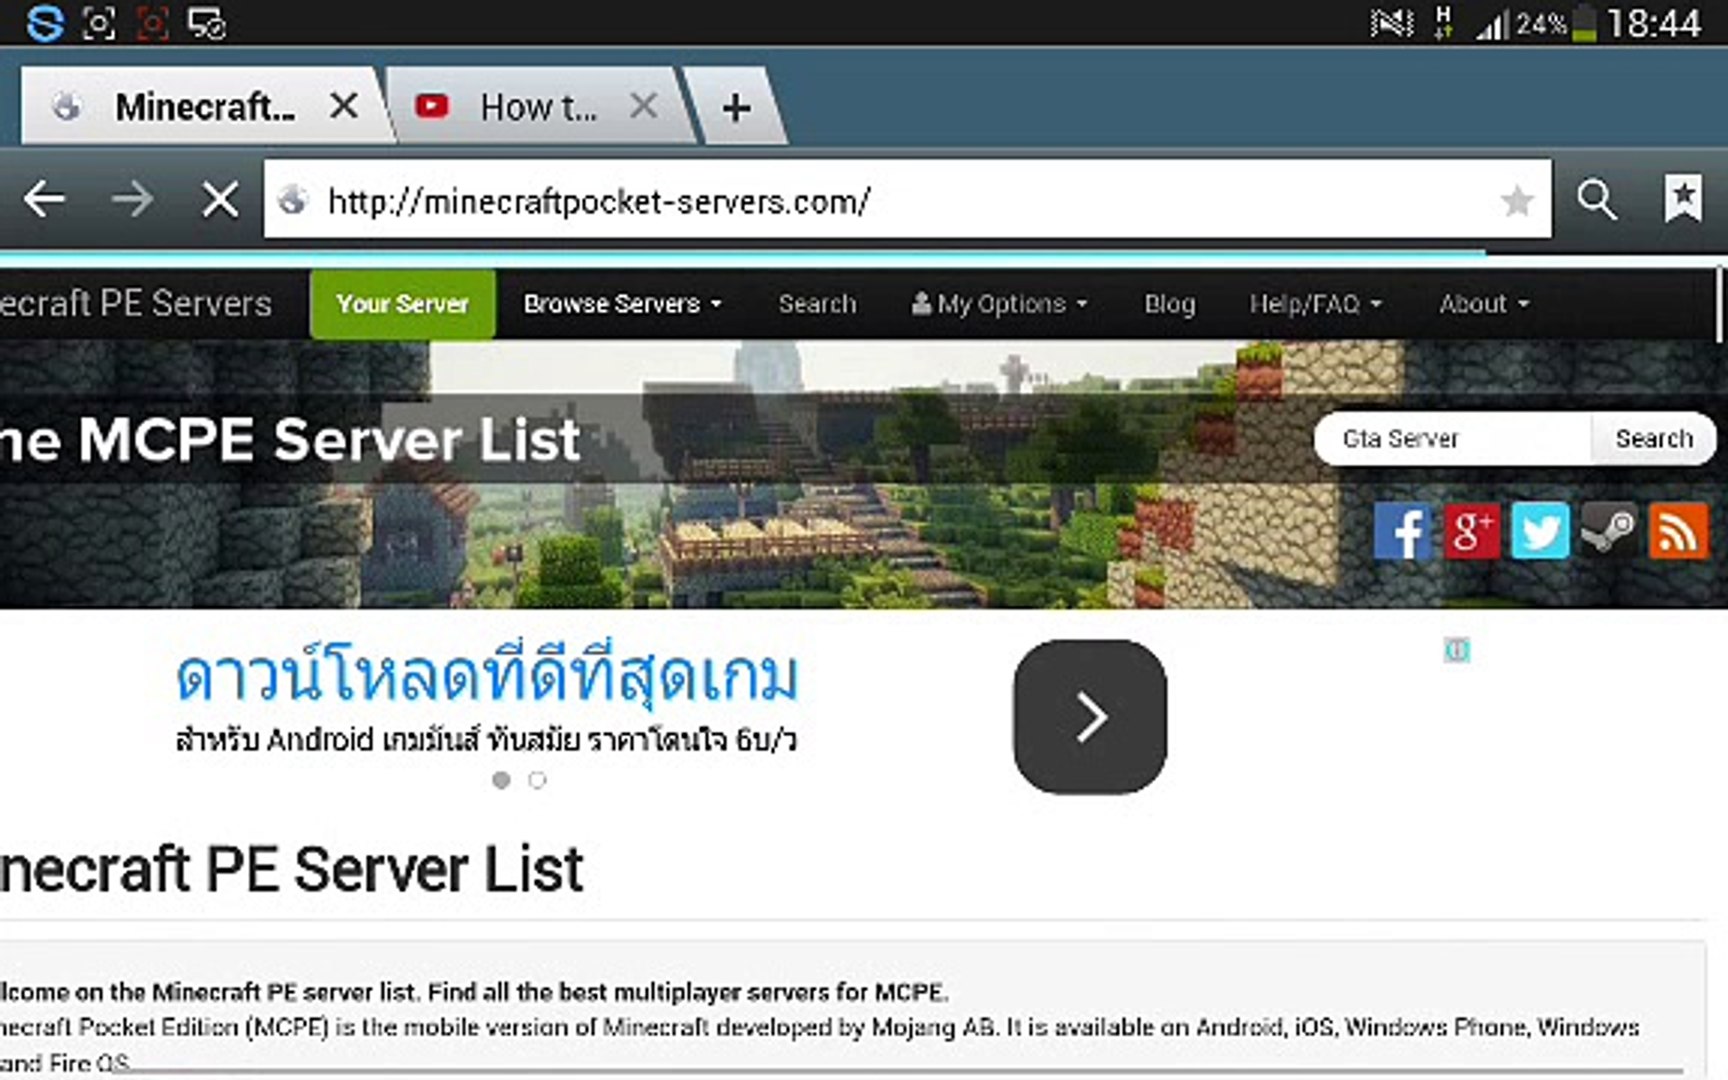Open the Blog nav link
This screenshot has height=1080, width=1728.
click(x=1169, y=304)
